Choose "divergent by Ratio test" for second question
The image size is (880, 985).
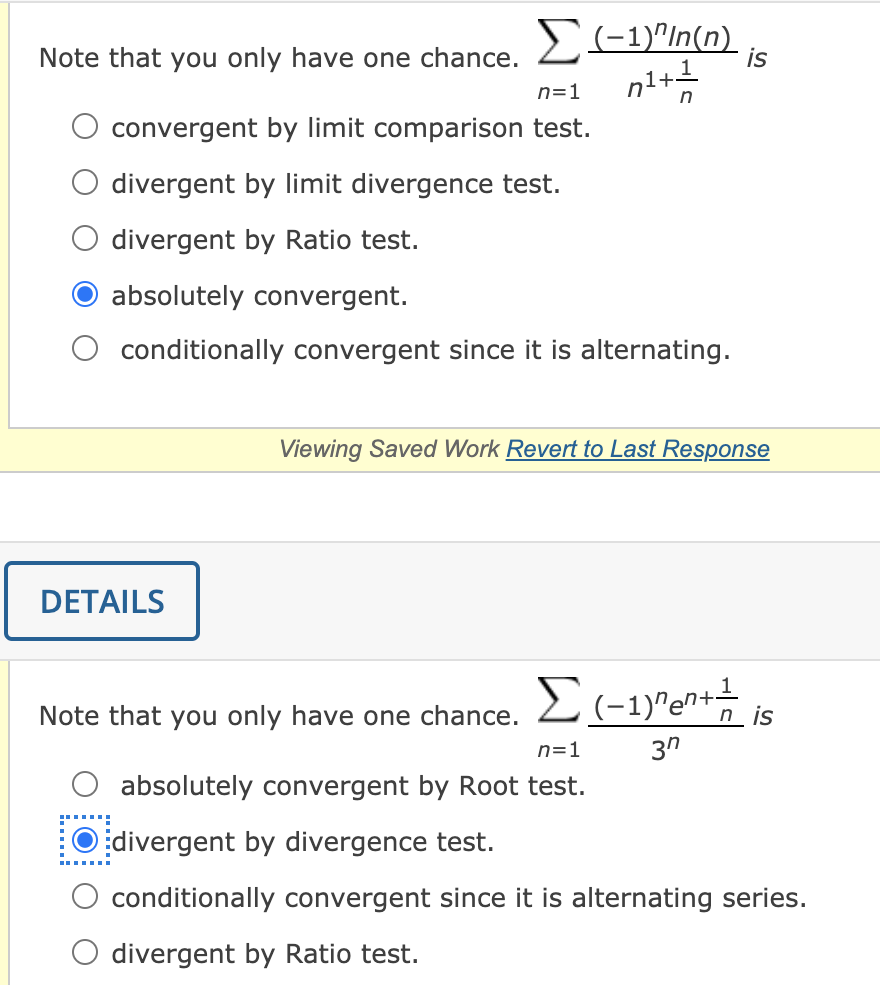pyautogui.click(x=85, y=953)
